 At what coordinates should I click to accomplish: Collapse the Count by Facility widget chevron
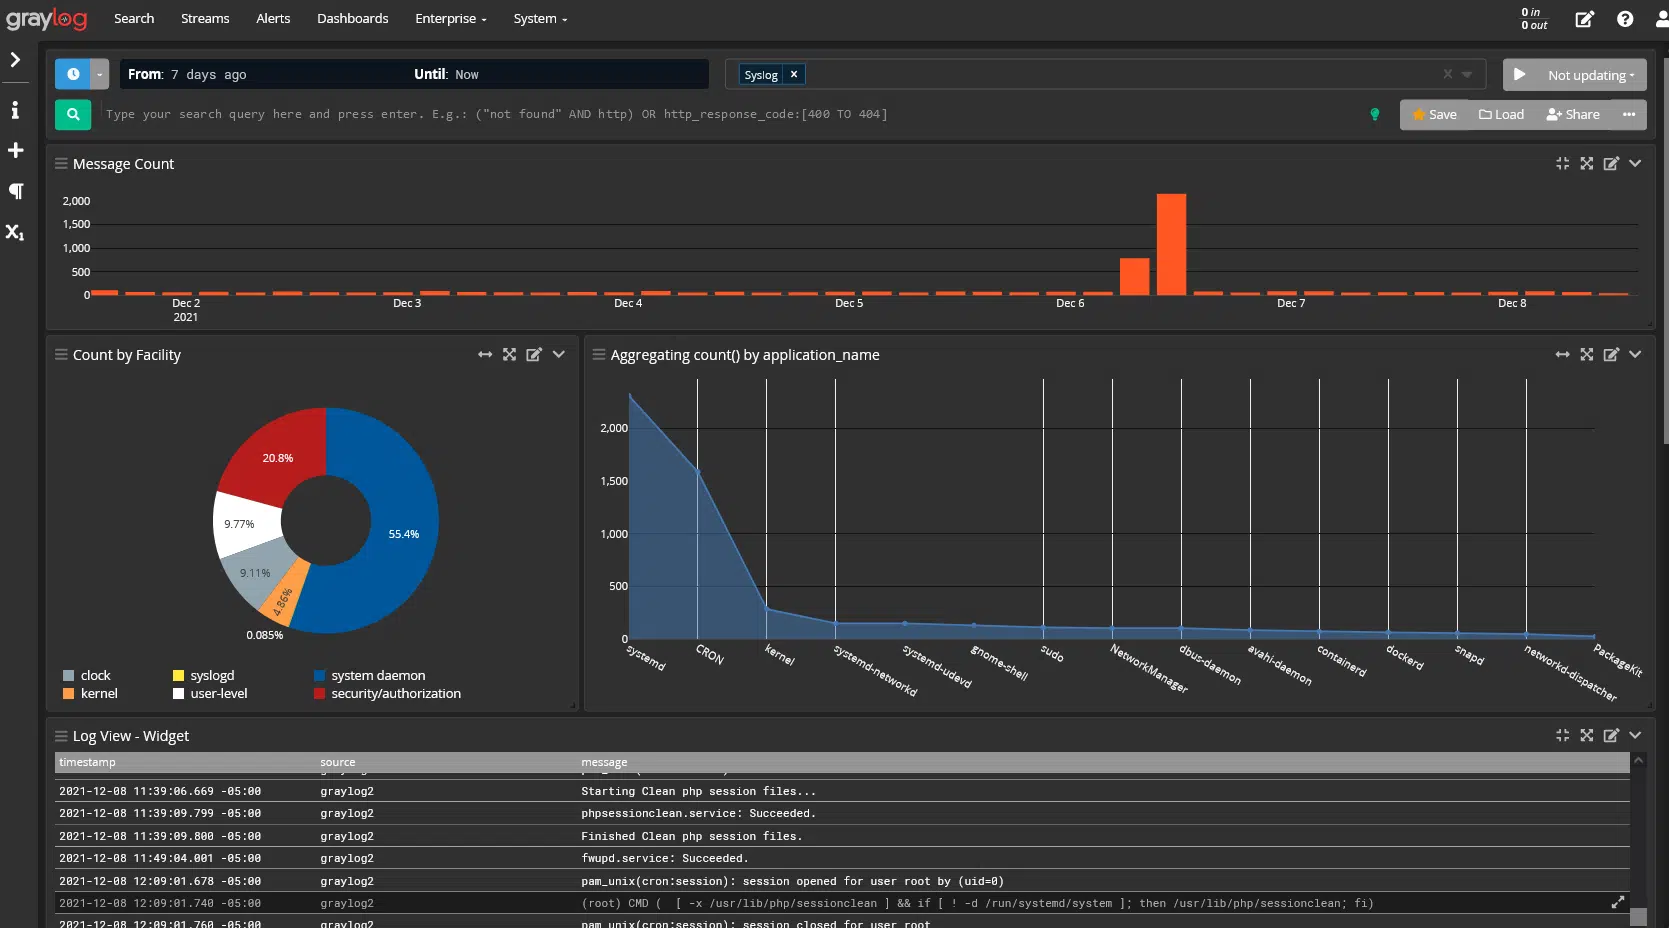coord(559,354)
